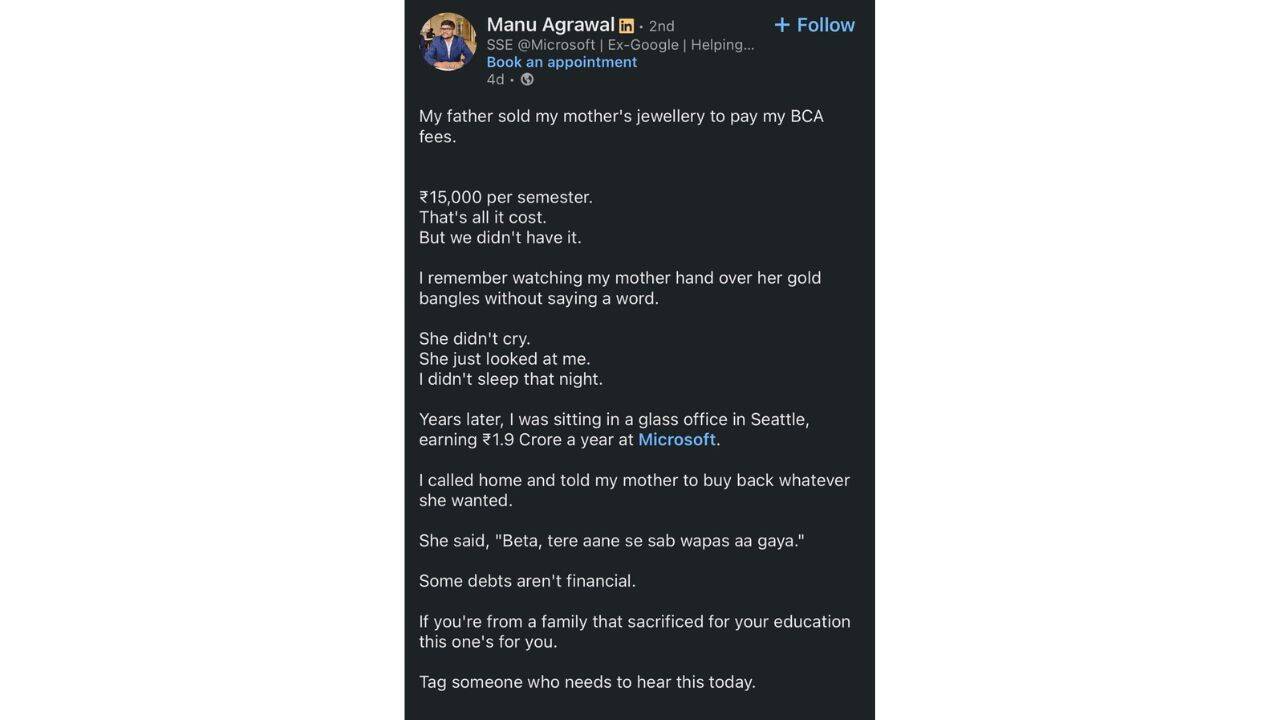Open the Microsoft company mention link

pyautogui.click(x=677, y=440)
